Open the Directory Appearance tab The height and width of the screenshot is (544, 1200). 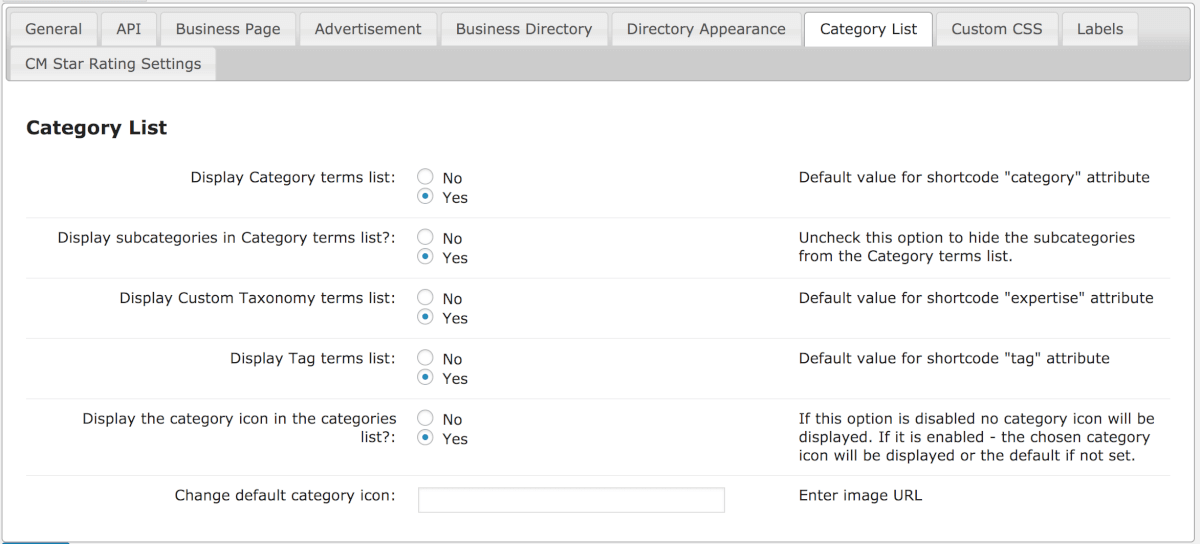[706, 29]
